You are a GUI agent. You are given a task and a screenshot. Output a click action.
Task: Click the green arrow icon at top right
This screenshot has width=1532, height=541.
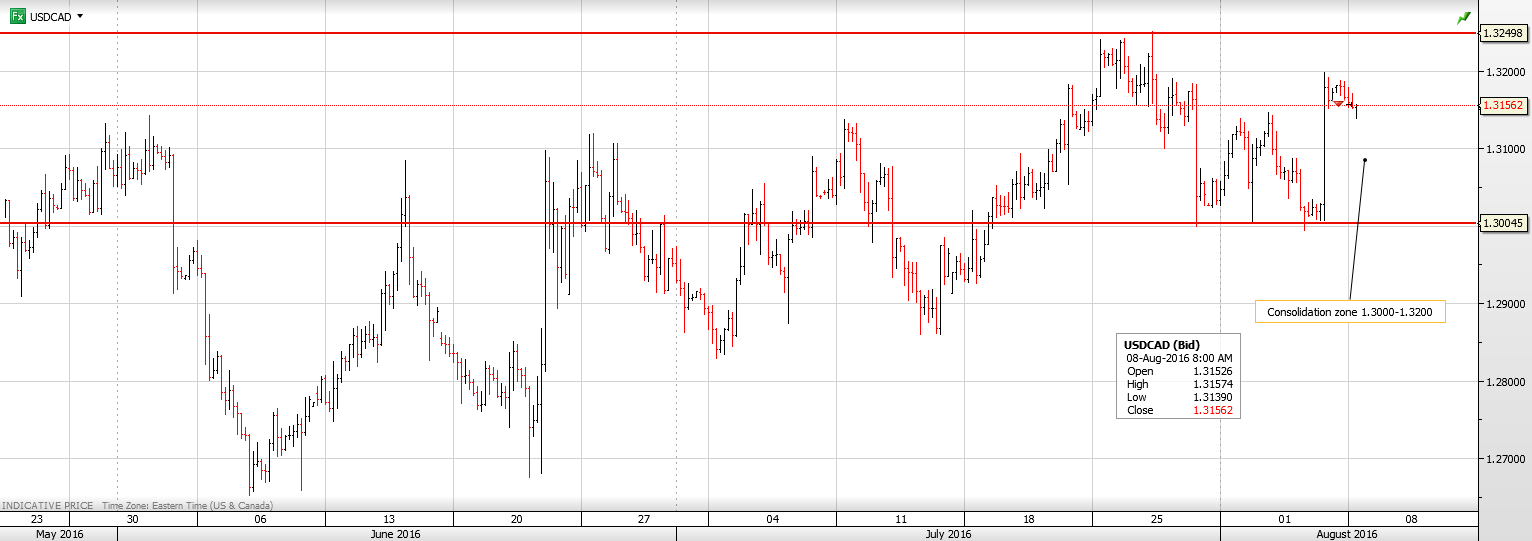tap(1464, 17)
